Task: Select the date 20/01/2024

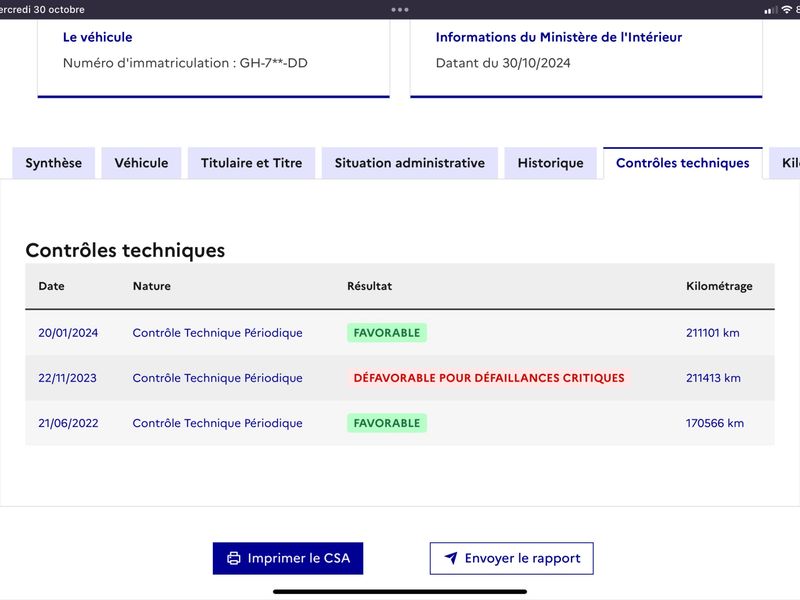Action: [68, 333]
